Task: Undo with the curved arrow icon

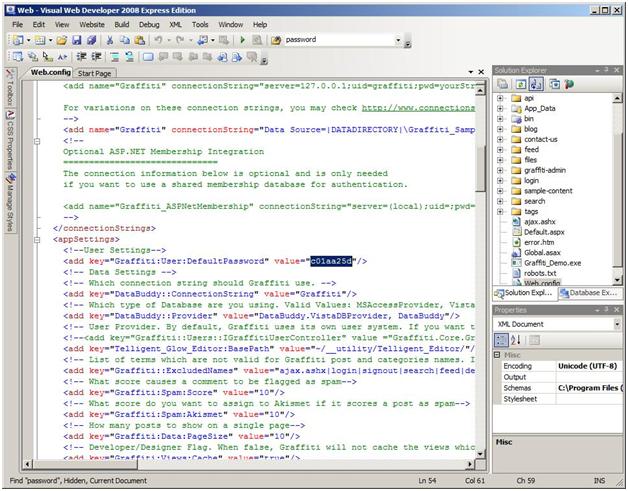Action: [158, 40]
